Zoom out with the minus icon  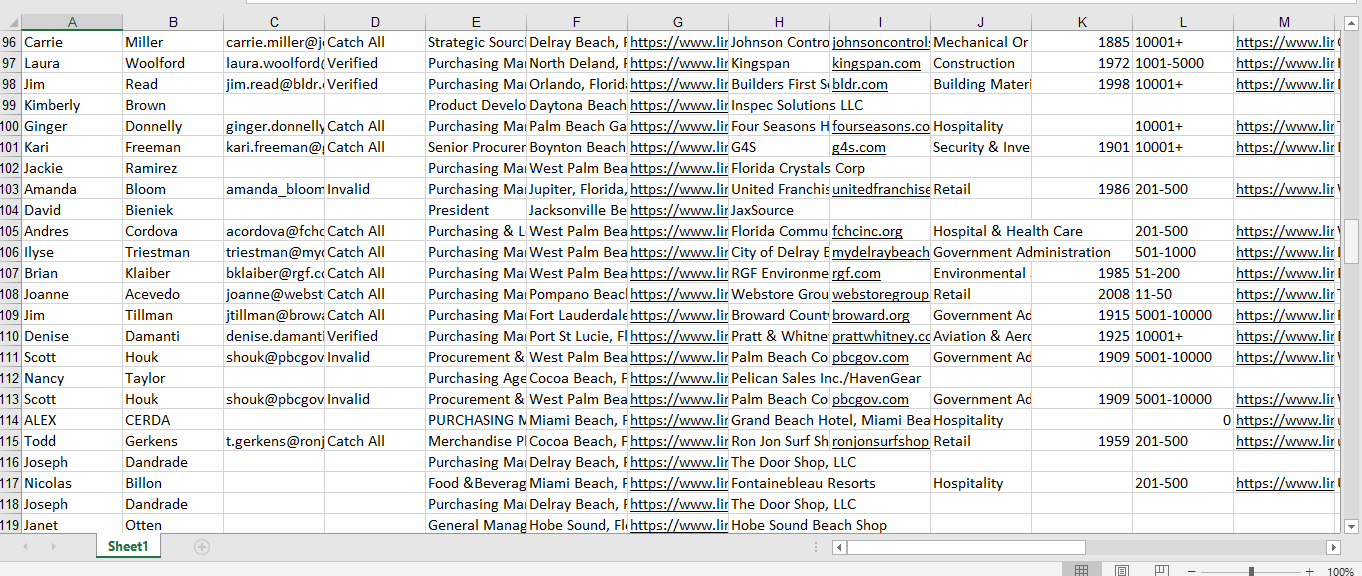tap(1191, 569)
